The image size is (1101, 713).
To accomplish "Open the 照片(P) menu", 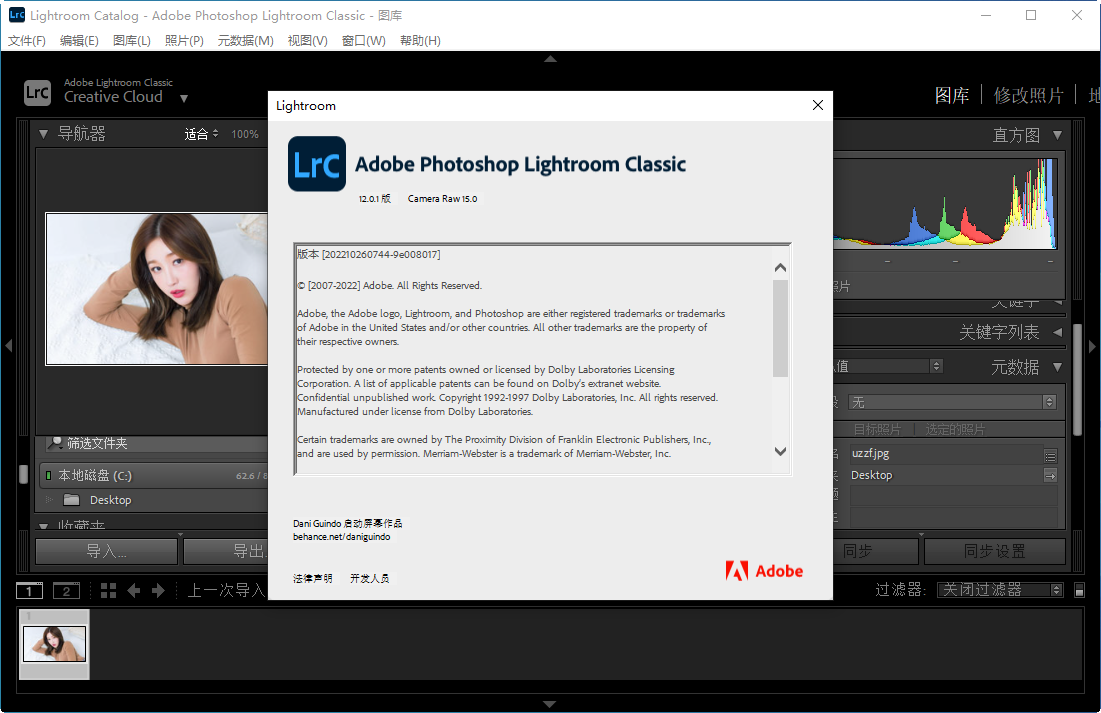I will coord(184,41).
